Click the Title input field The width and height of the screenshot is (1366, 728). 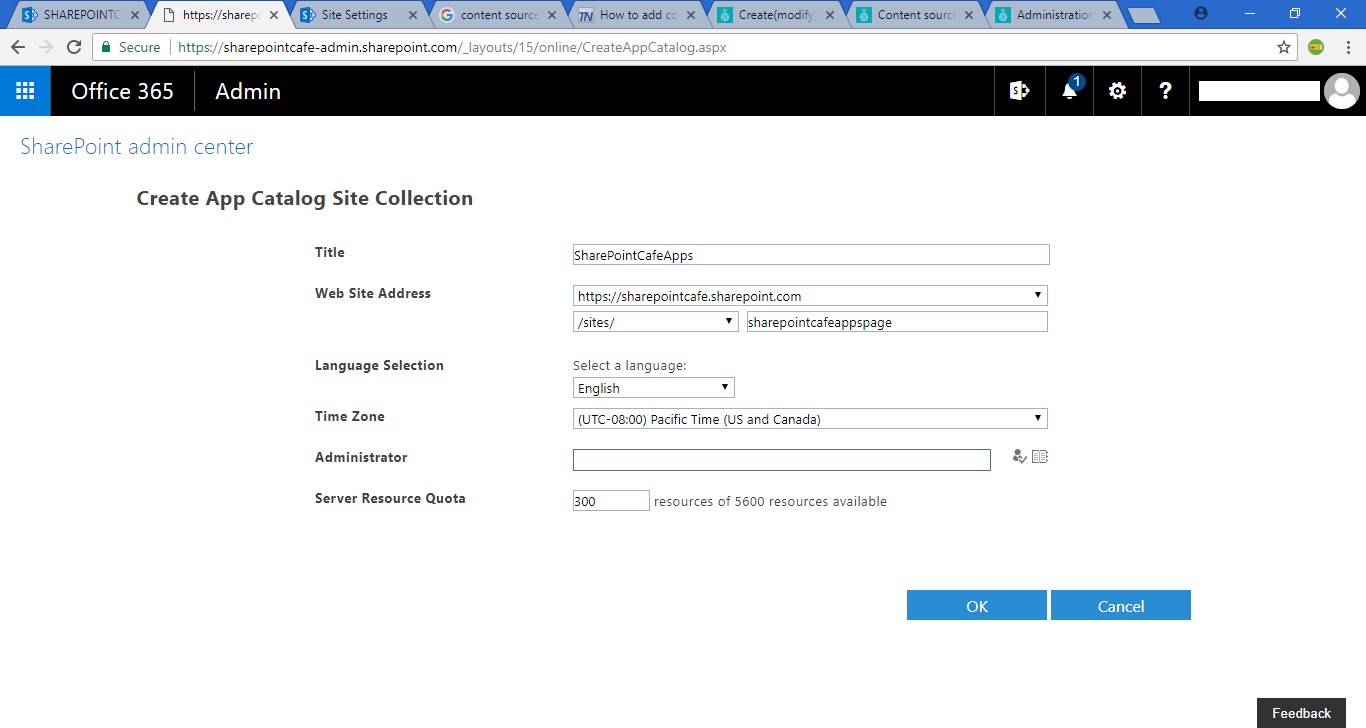tap(811, 255)
